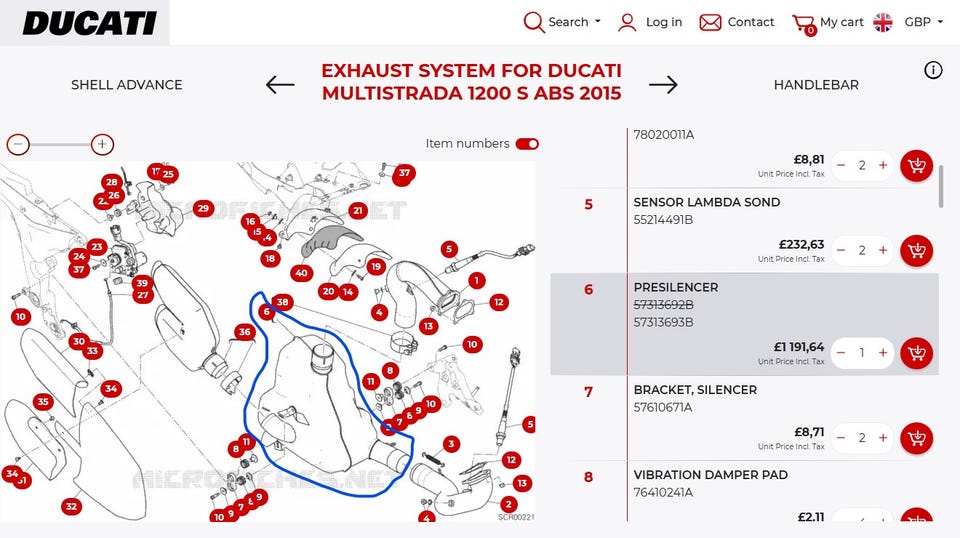The width and height of the screenshot is (960, 538).
Task: Select diagram marker 1
Action: 476,281
